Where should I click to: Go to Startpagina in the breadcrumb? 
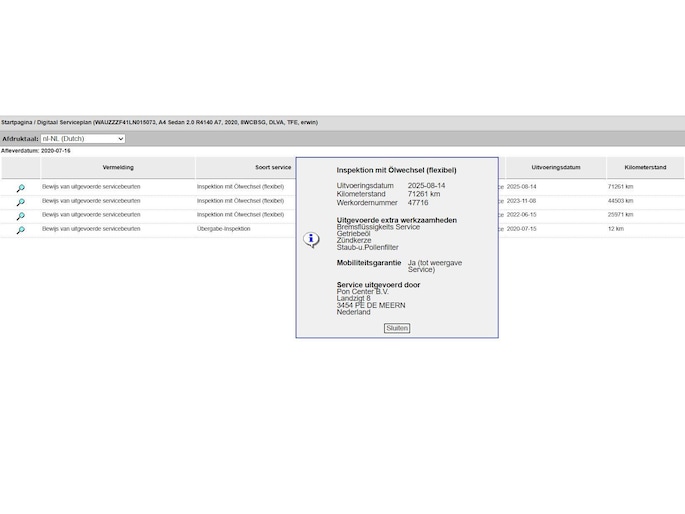pyautogui.click(x=19, y=122)
